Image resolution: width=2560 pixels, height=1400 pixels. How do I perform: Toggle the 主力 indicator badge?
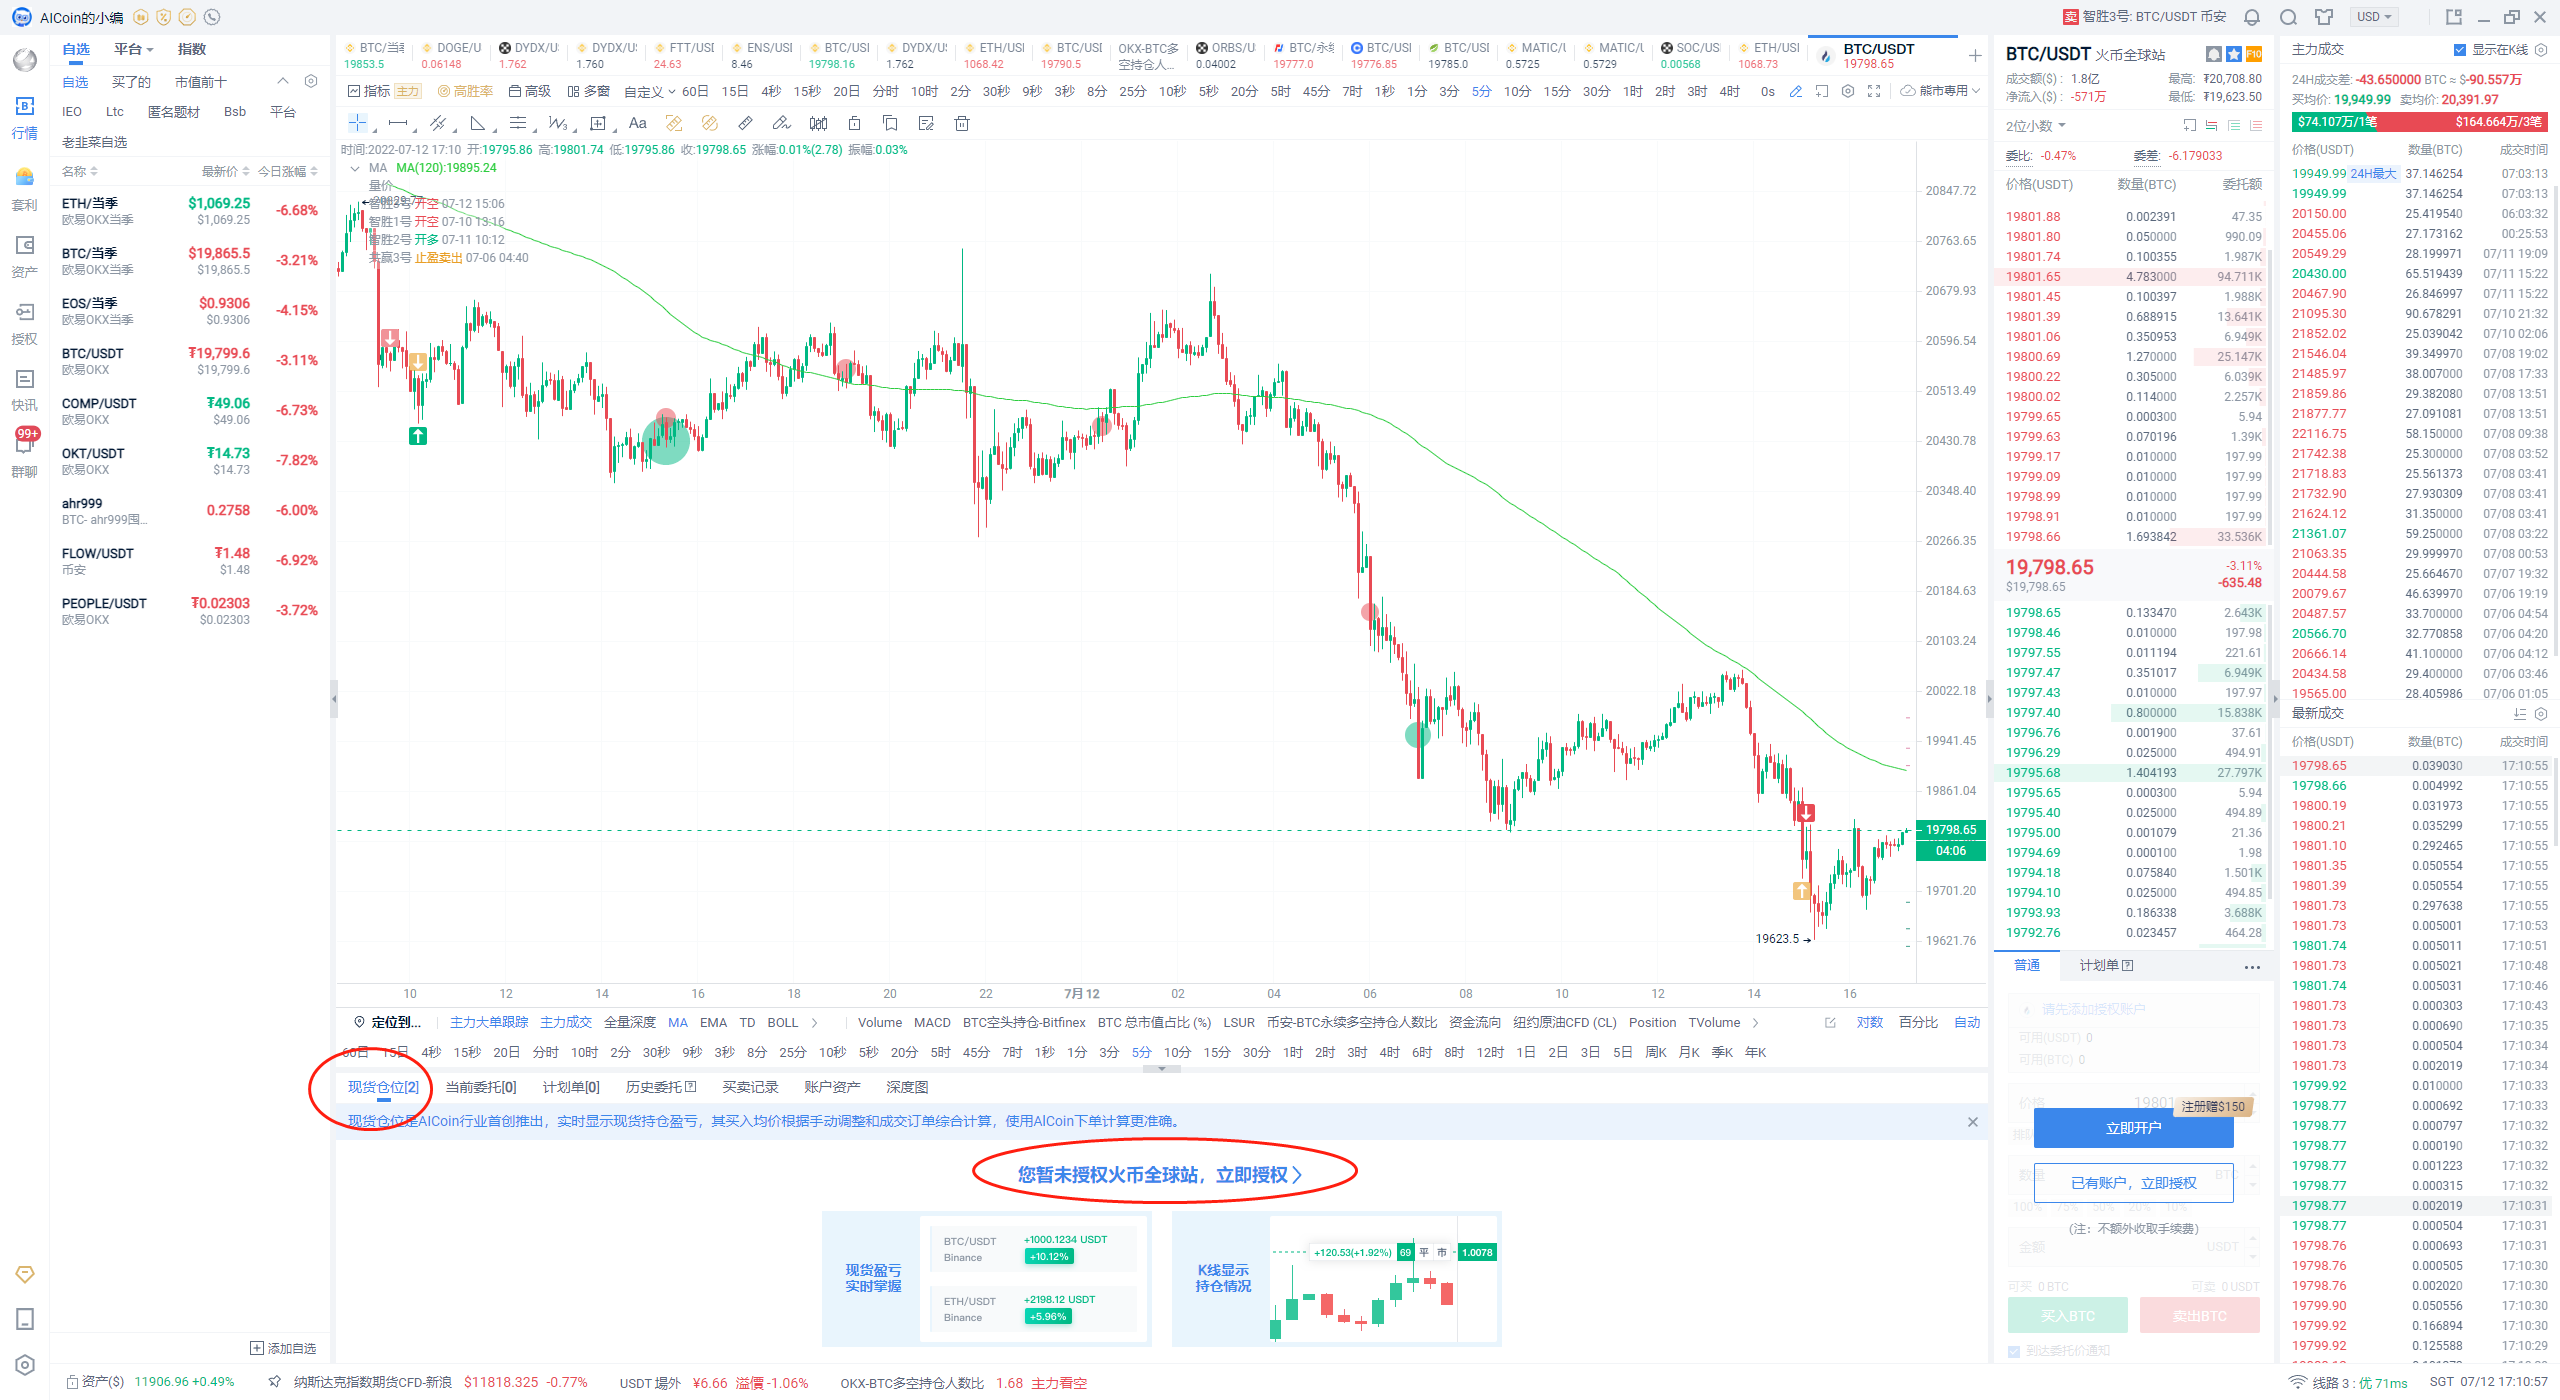[407, 91]
